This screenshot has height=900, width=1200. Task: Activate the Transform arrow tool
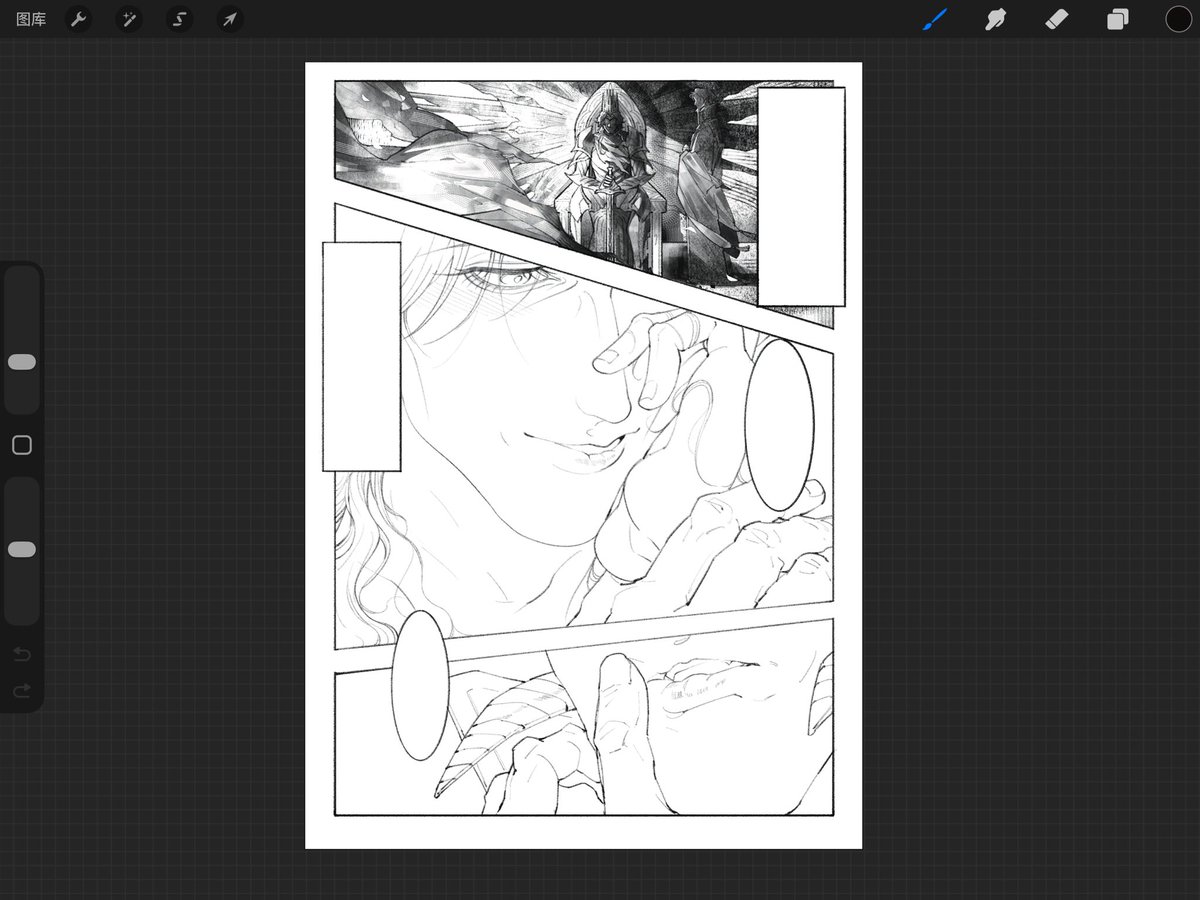tap(230, 19)
